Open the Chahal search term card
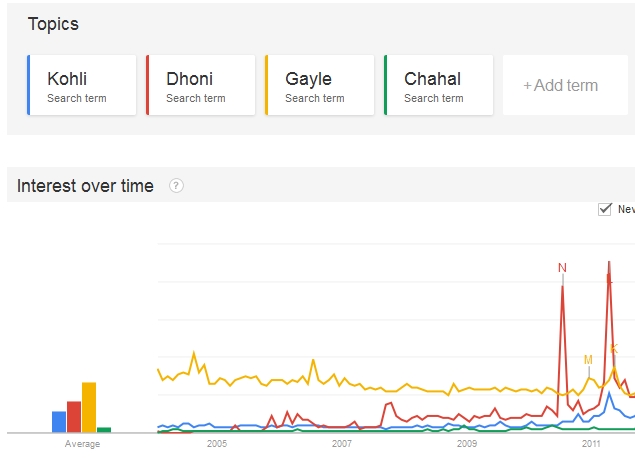The image size is (635, 459). [439, 85]
